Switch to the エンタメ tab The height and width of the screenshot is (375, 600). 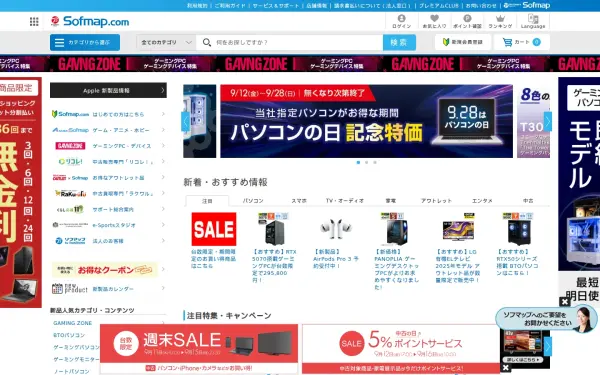pos(482,201)
